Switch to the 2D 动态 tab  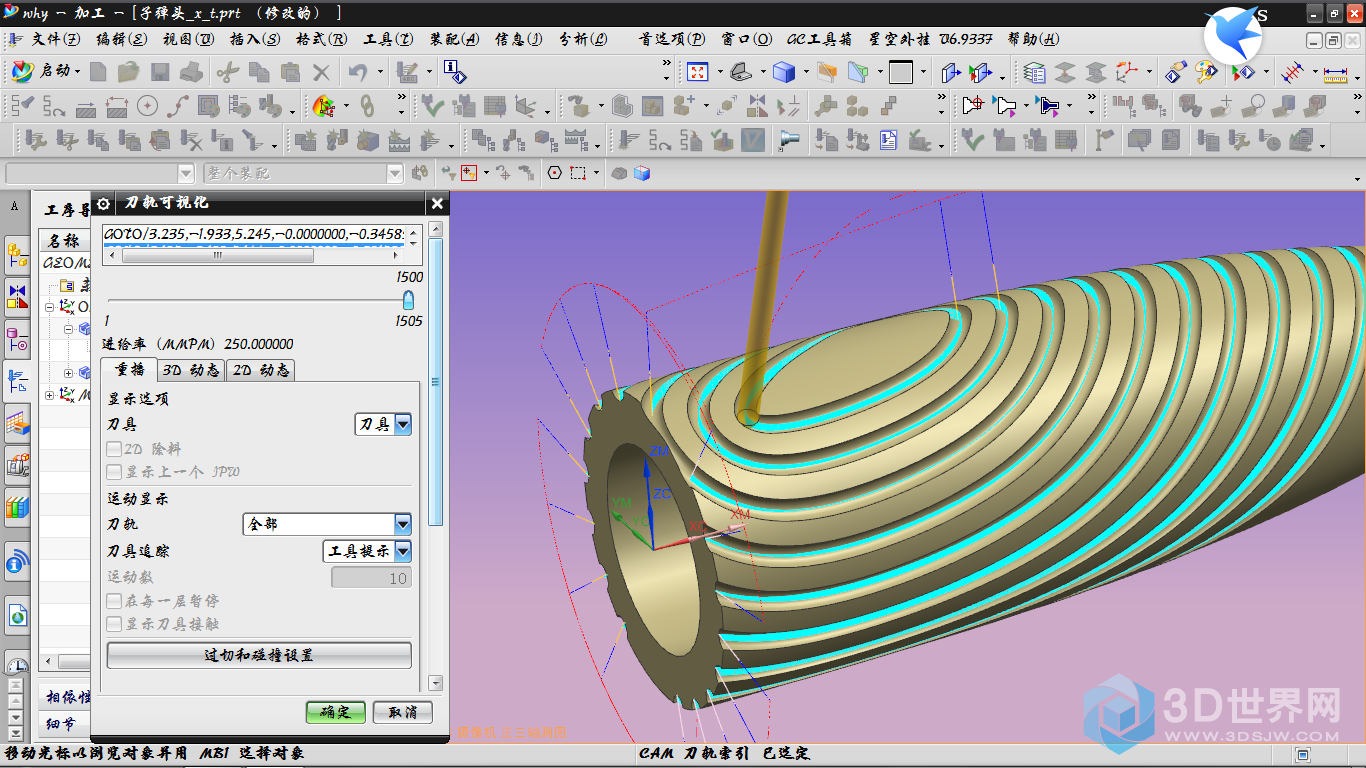click(261, 370)
